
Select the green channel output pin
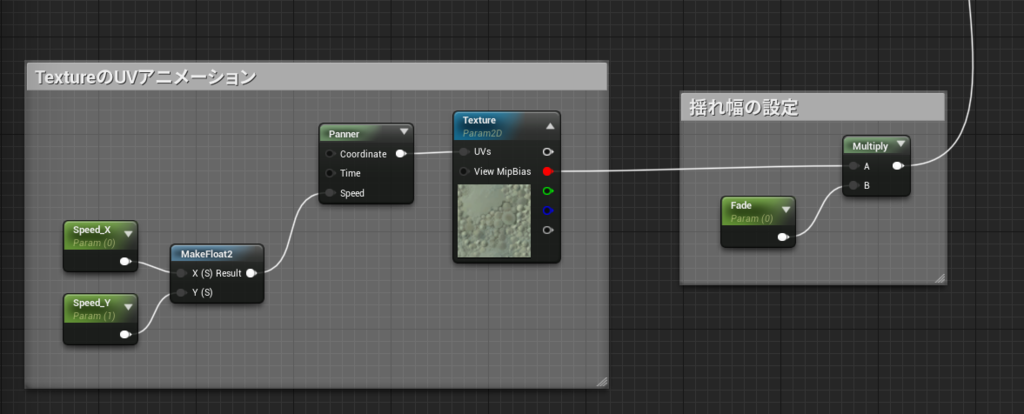click(548, 191)
